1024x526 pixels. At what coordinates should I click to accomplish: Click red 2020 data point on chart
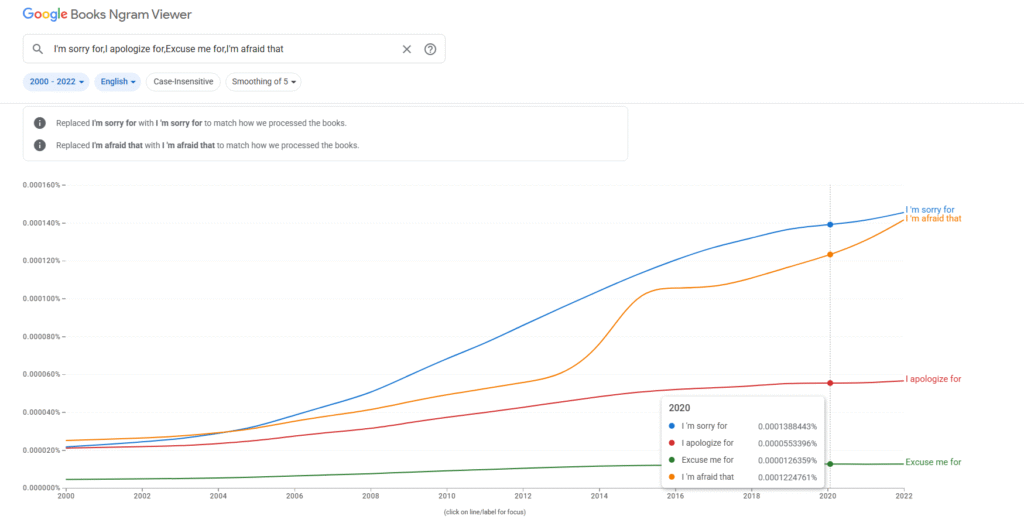click(830, 383)
